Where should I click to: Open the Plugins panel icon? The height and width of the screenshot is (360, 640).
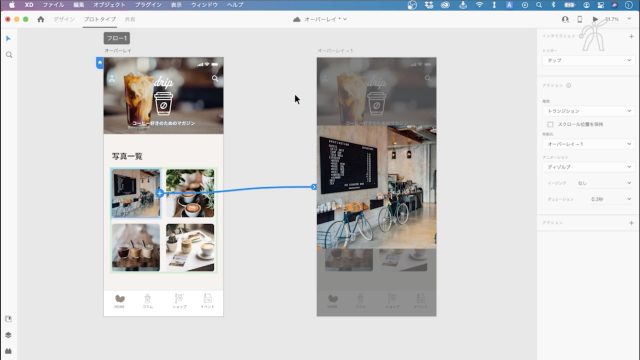tap(9, 351)
